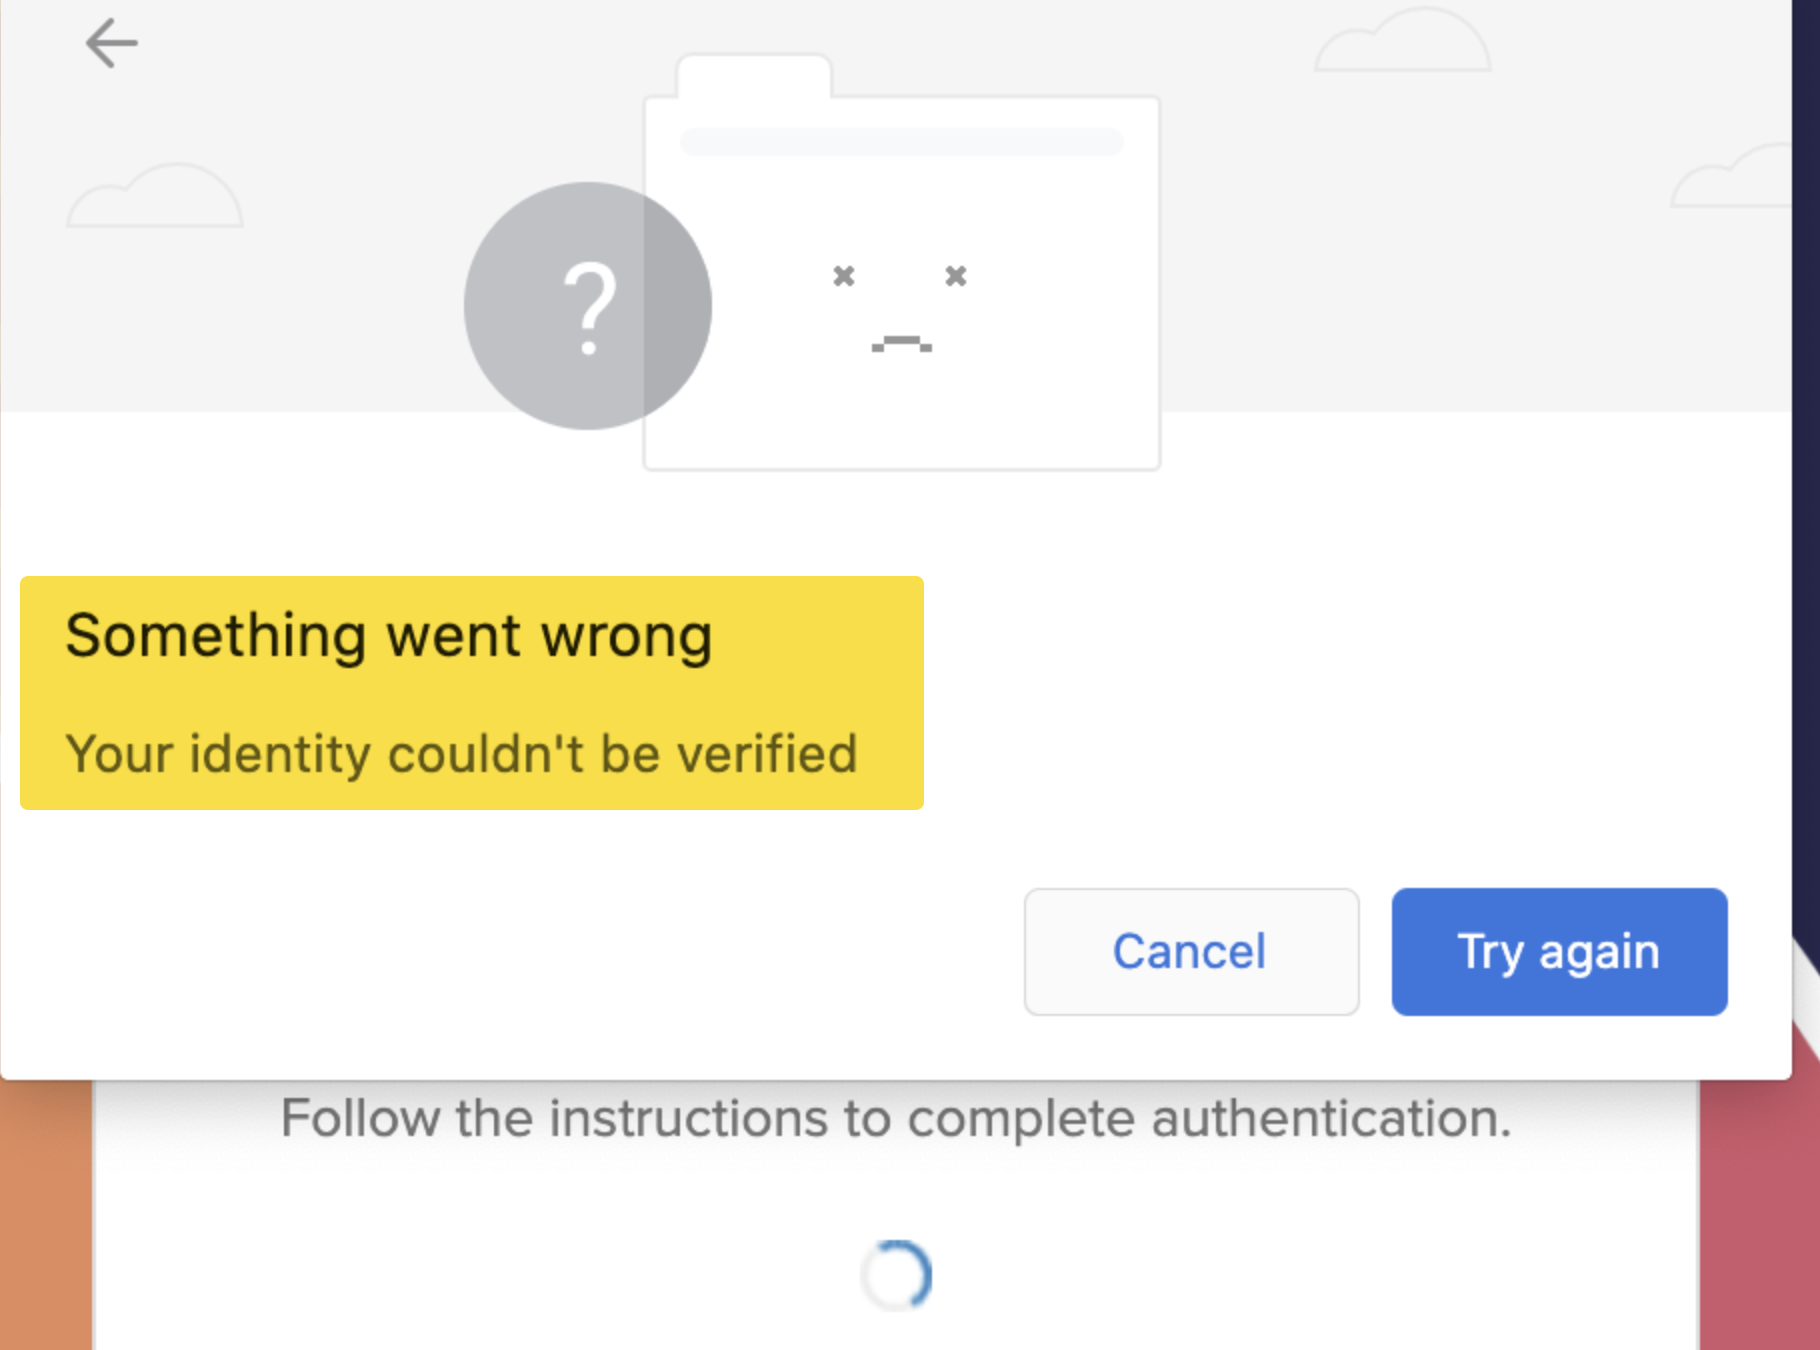
Task: Click the left X eye of sad face
Action: pyautogui.click(x=844, y=276)
